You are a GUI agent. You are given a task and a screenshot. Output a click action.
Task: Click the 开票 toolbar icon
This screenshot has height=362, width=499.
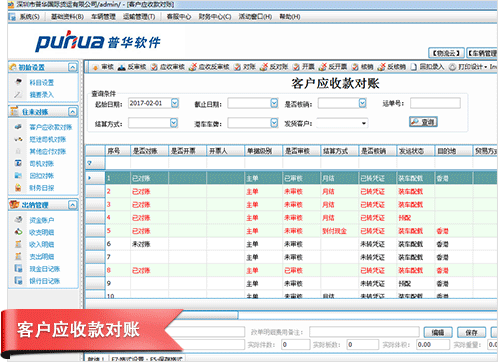pos(296,67)
